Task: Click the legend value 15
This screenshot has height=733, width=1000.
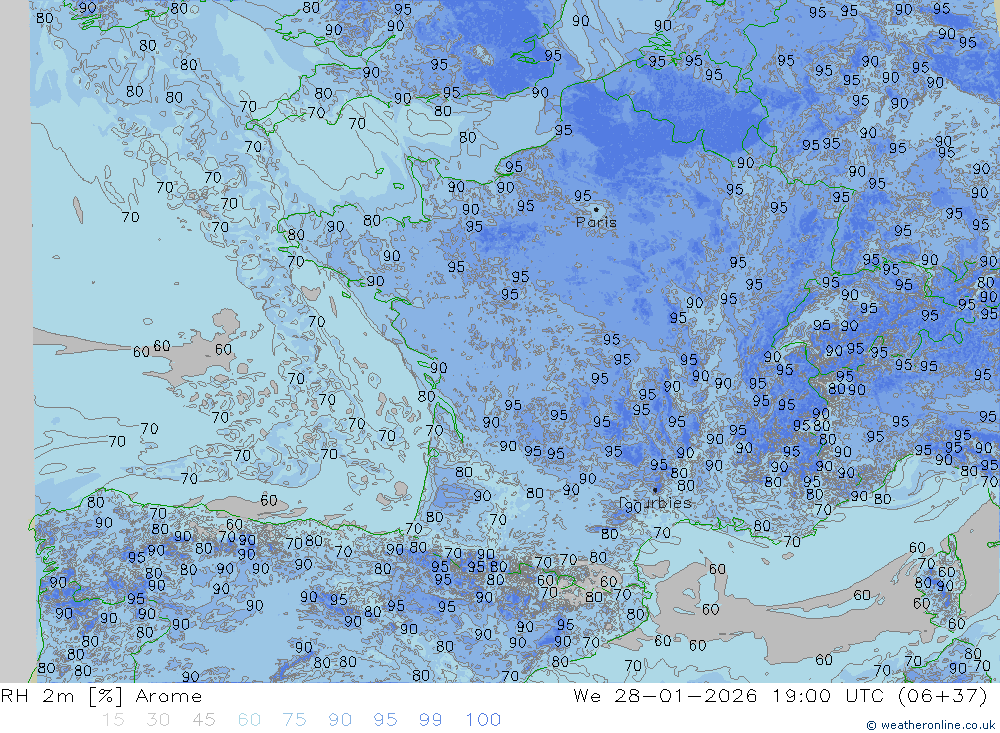Action: (x=113, y=720)
